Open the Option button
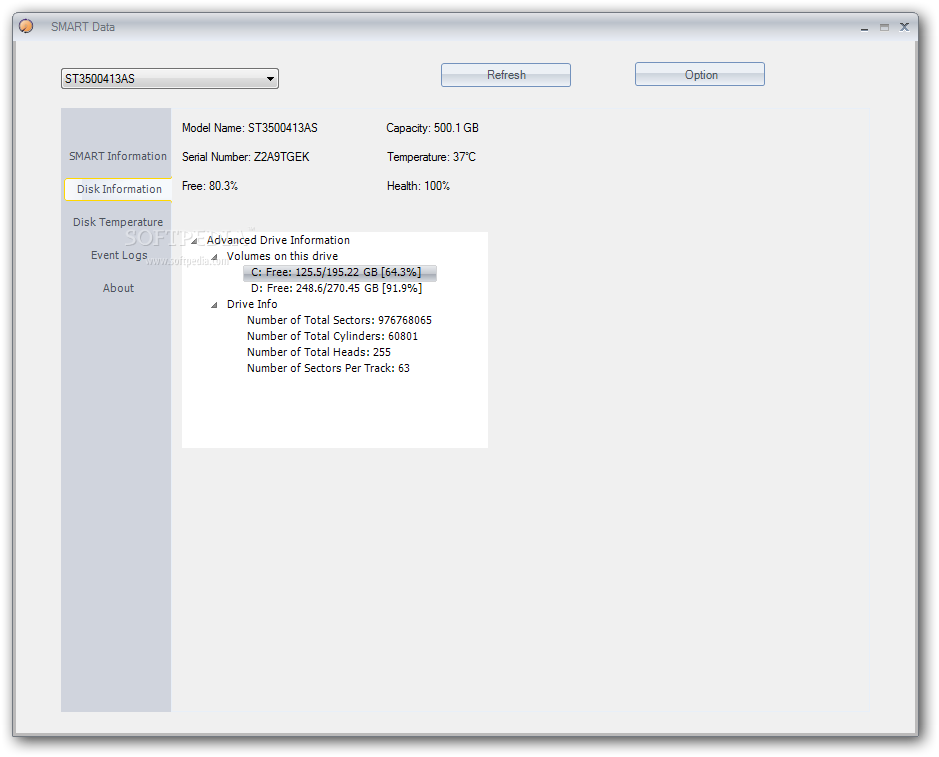 700,74
